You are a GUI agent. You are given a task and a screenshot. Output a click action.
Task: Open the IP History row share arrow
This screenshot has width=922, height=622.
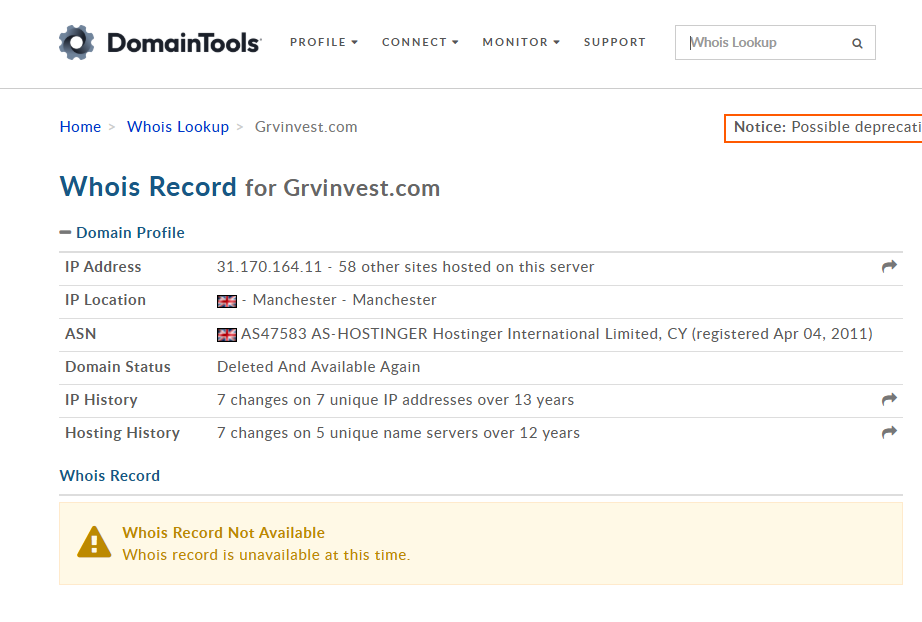pyautogui.click(x=889, y=400)
